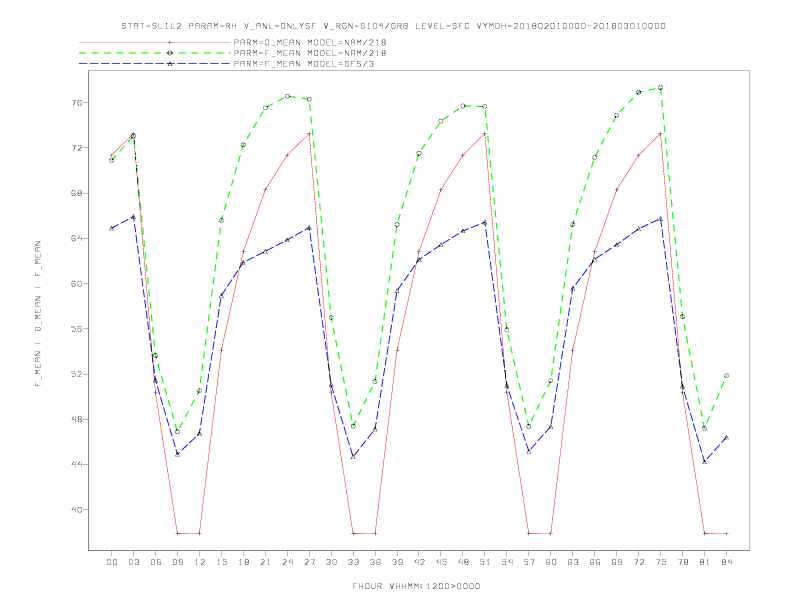Click x-axis forecast hour label 06

tap(156, 562)
